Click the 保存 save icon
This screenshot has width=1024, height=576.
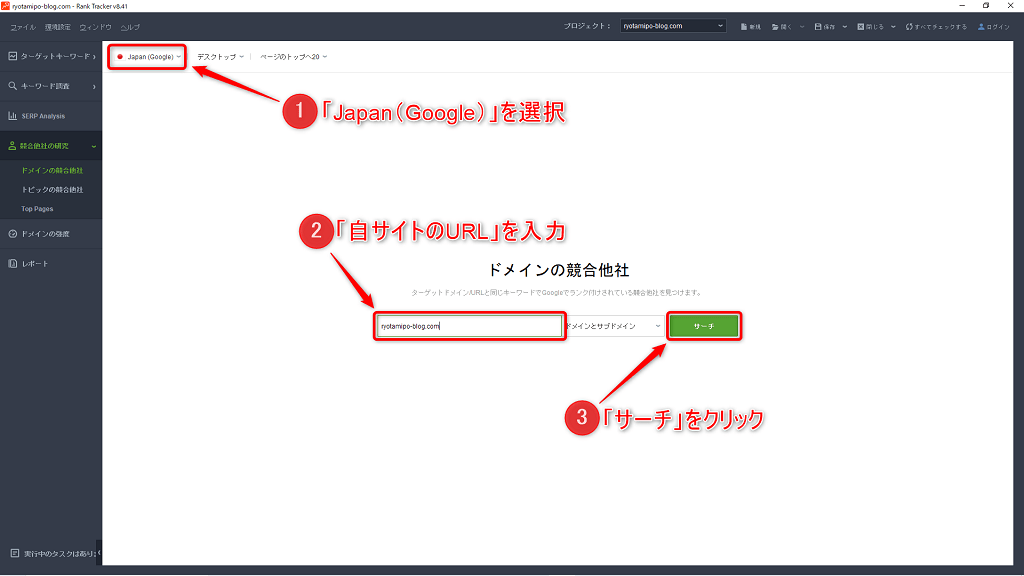coord(818,27)
